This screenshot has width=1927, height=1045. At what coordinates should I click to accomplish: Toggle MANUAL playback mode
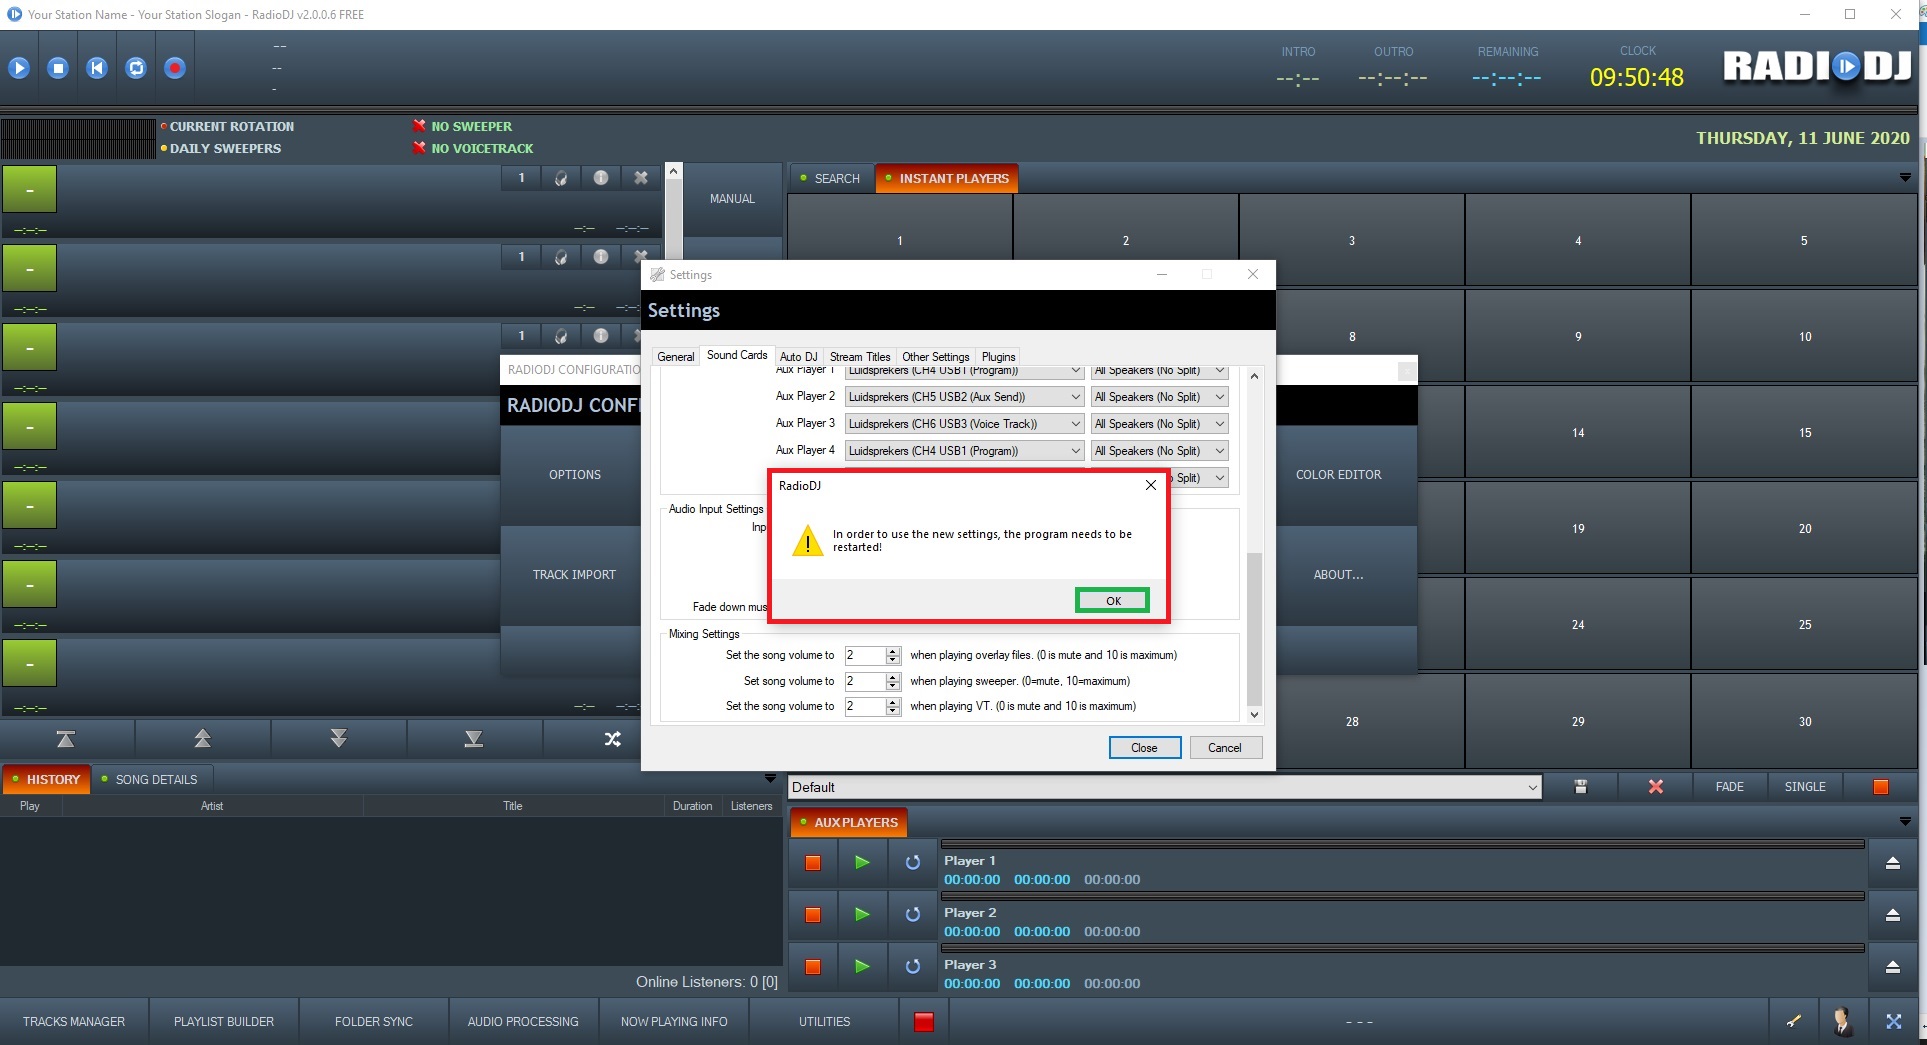click(x=732, y=199)
